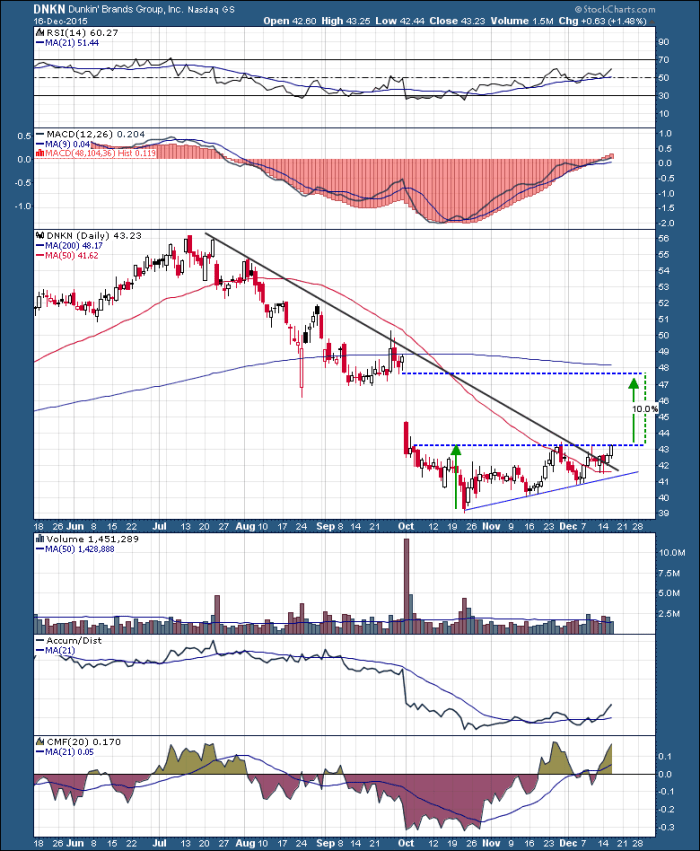This screenshot has height=851, width=700.
Task: Click the bar icon beside Volume 1,451,289
Action: click(x=40, y=539)
